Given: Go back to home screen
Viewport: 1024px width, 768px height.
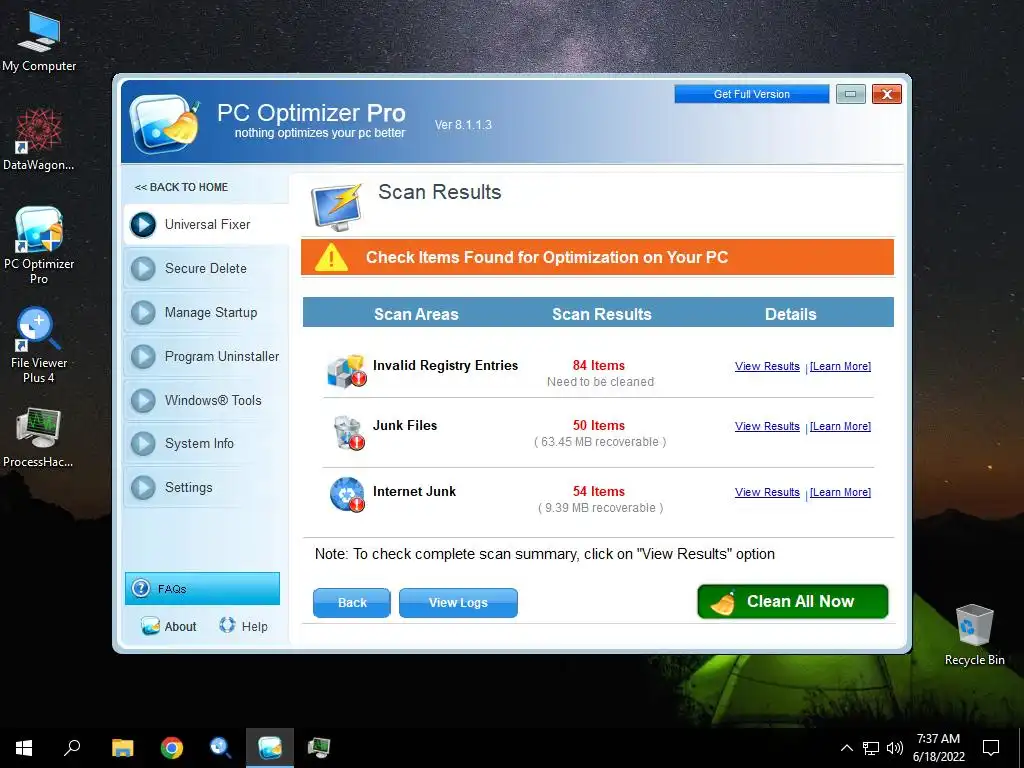Looking at the screenshot, I should click(x=181, y=187).
